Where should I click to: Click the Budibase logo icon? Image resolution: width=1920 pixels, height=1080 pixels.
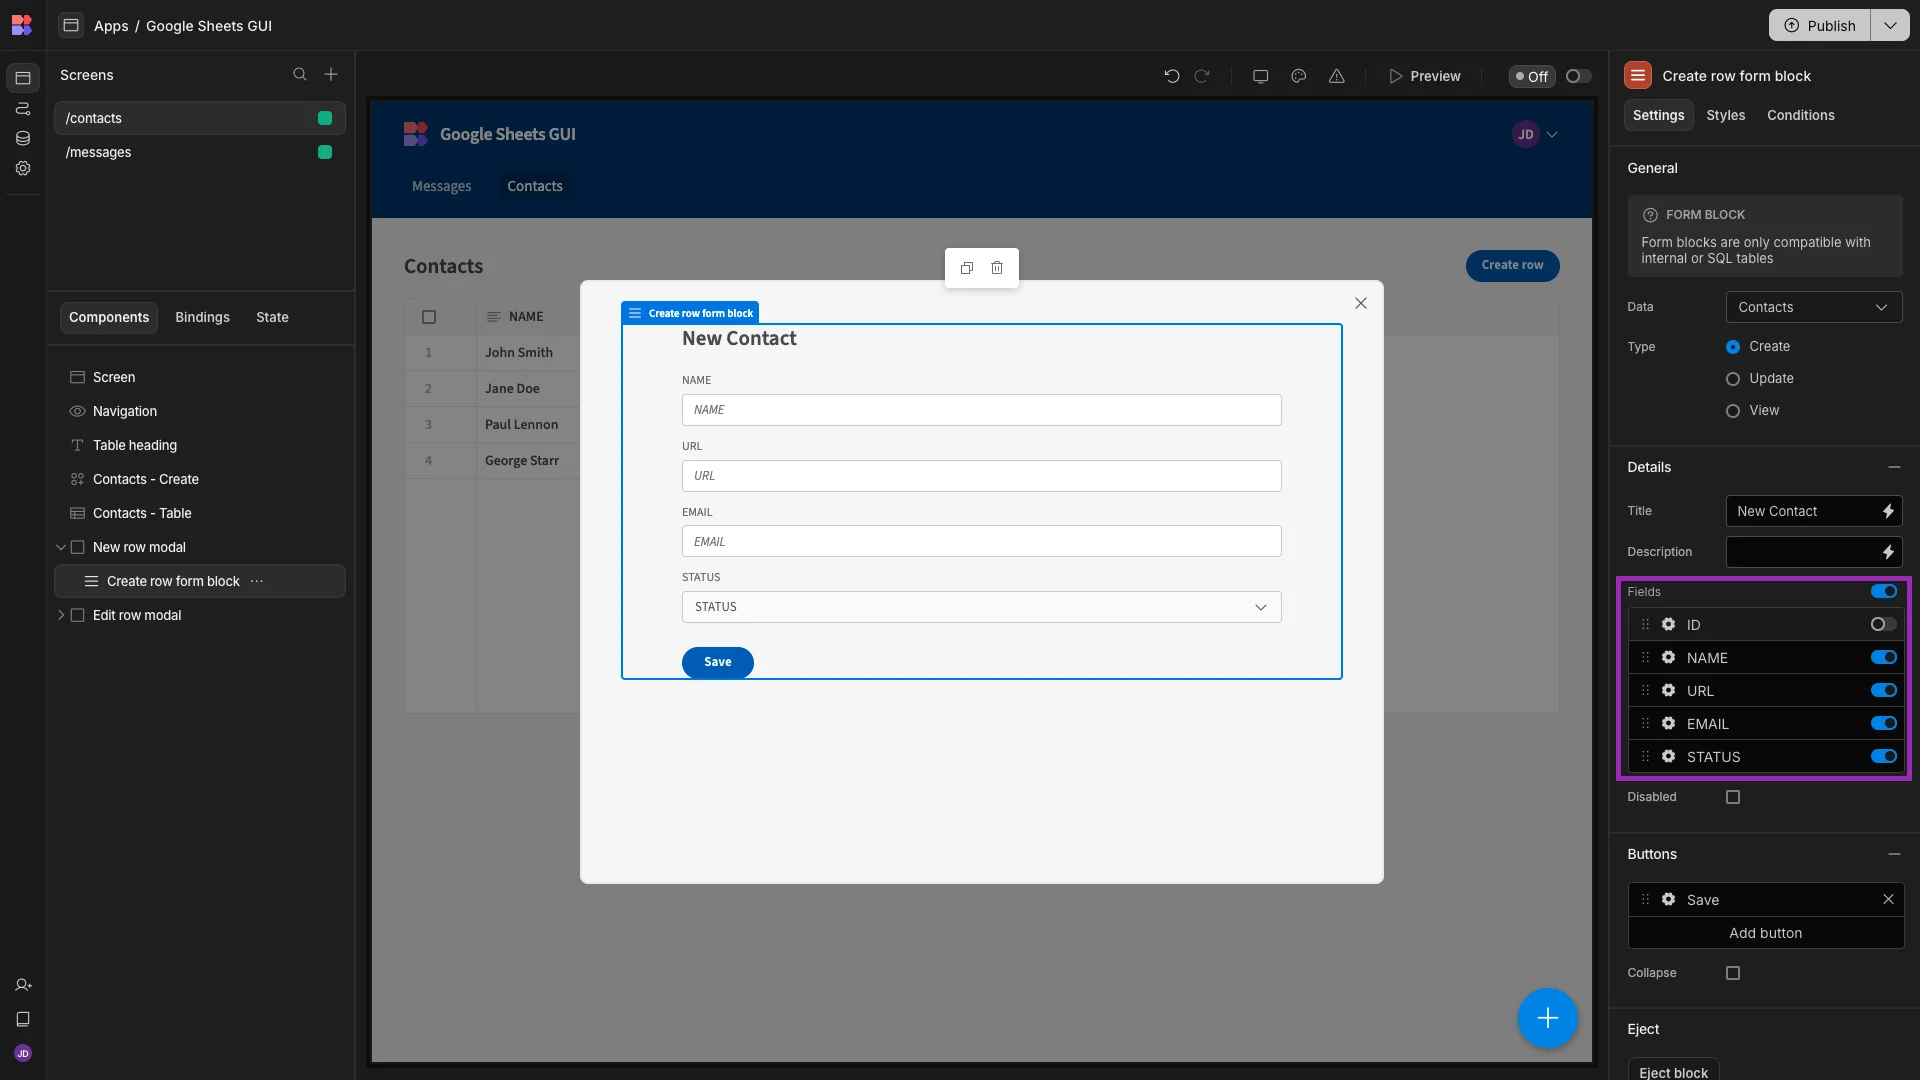(x=22, y=25)
